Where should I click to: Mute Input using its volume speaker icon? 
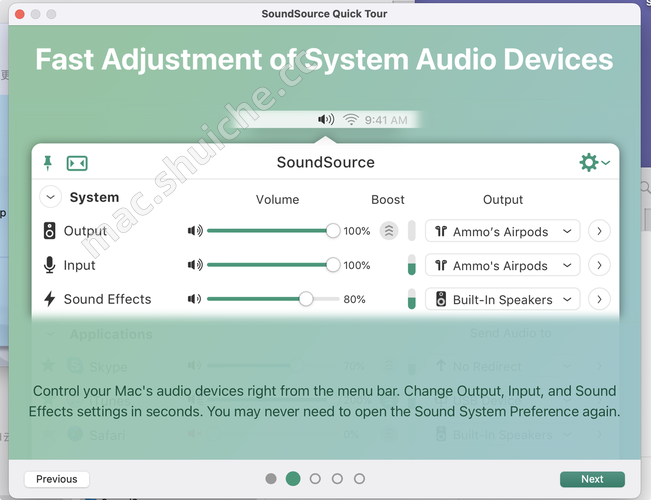coord(195,265)
